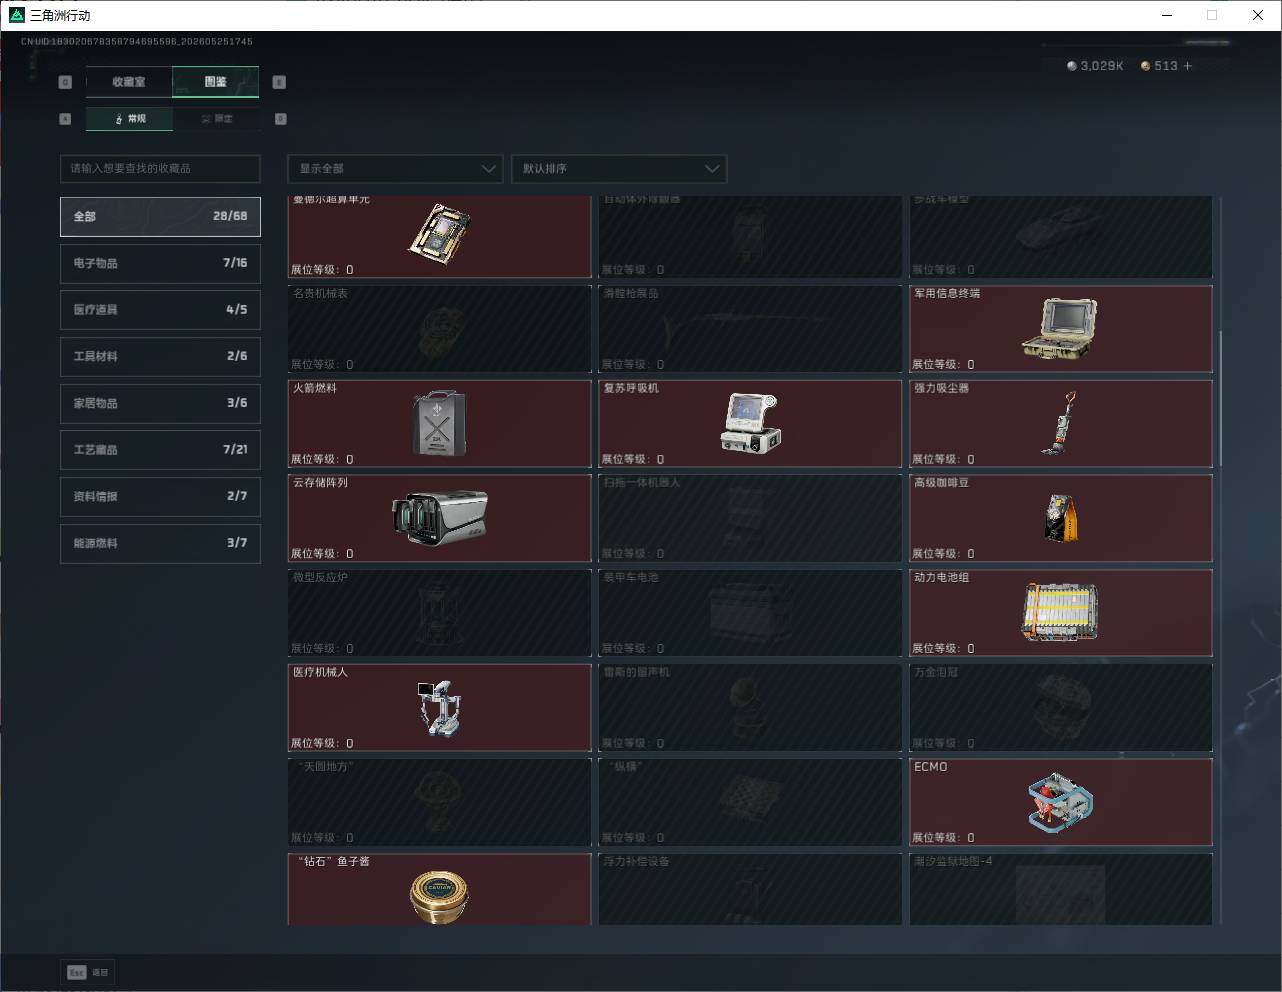Filter by 资料情报 2/7 category

click(160, 496)
